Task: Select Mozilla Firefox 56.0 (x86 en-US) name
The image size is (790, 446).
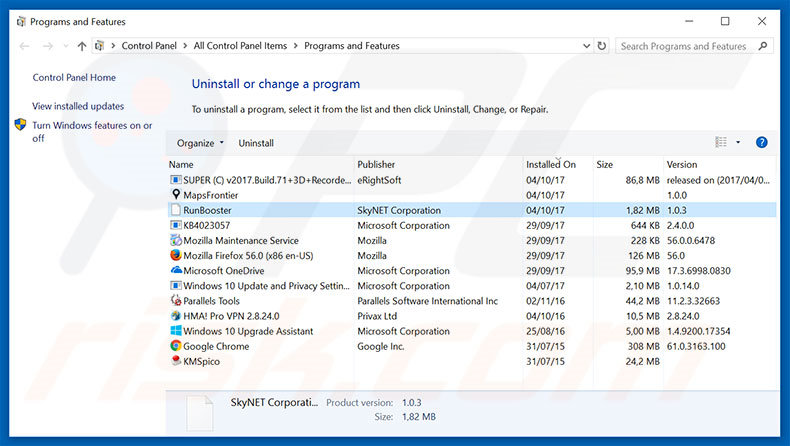Action: coord(248,256)
